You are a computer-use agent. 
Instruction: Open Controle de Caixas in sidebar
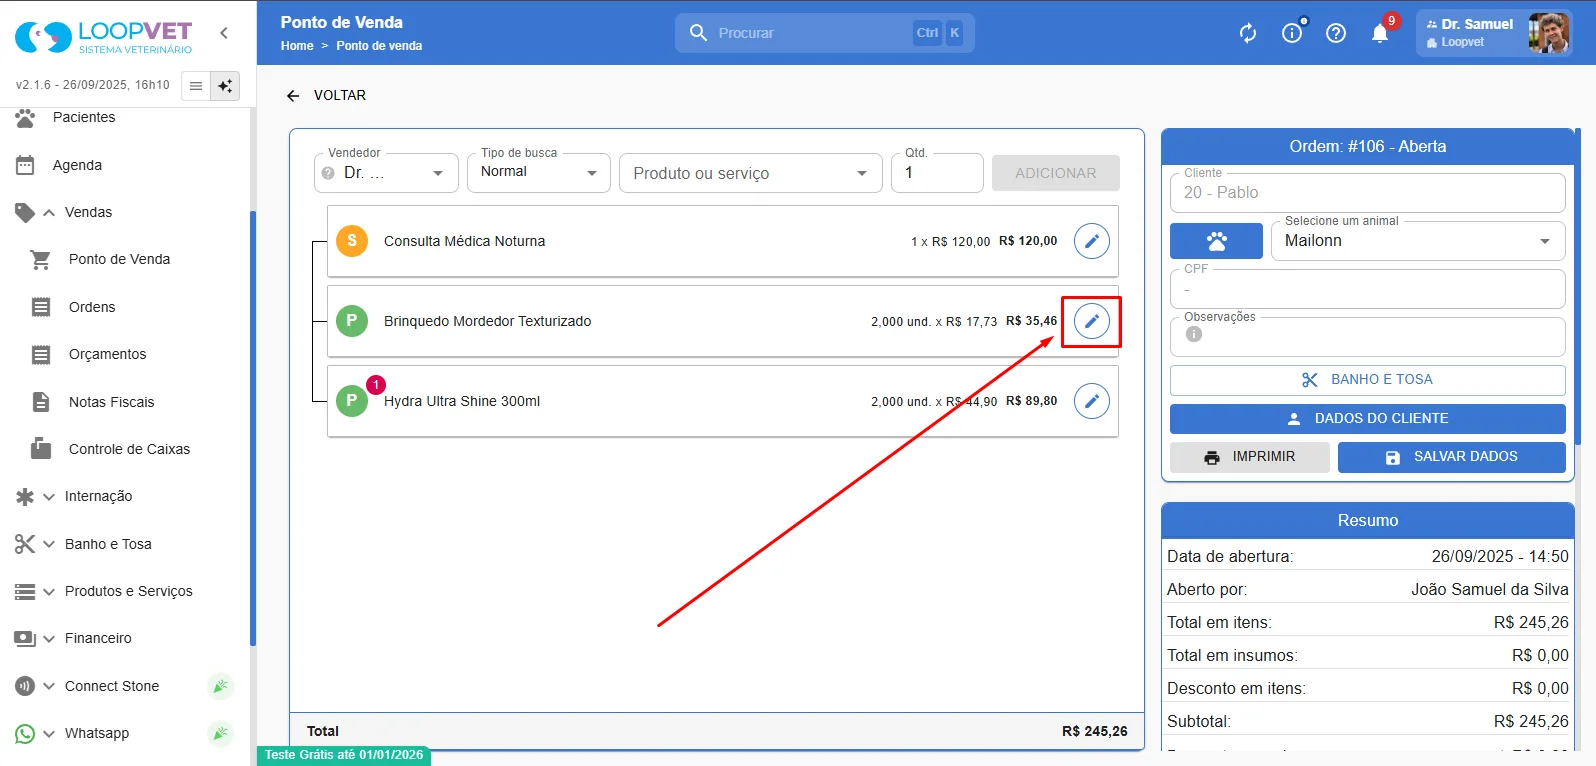[x=129, y=449]
